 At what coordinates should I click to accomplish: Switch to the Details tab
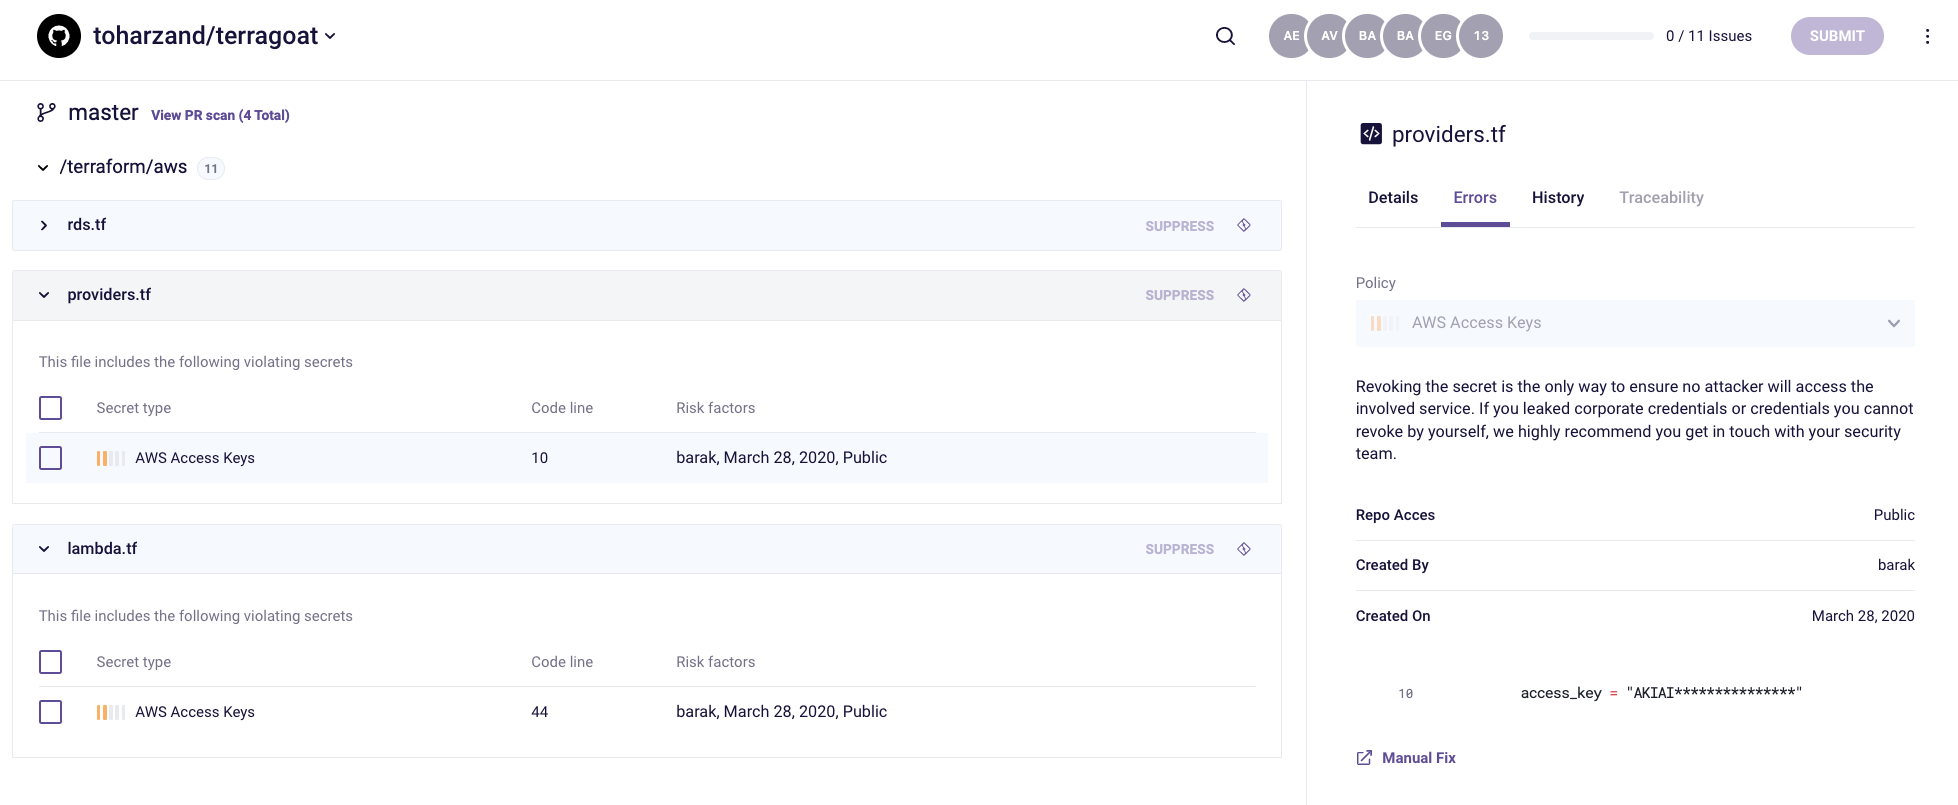[x=1393, y=198]
